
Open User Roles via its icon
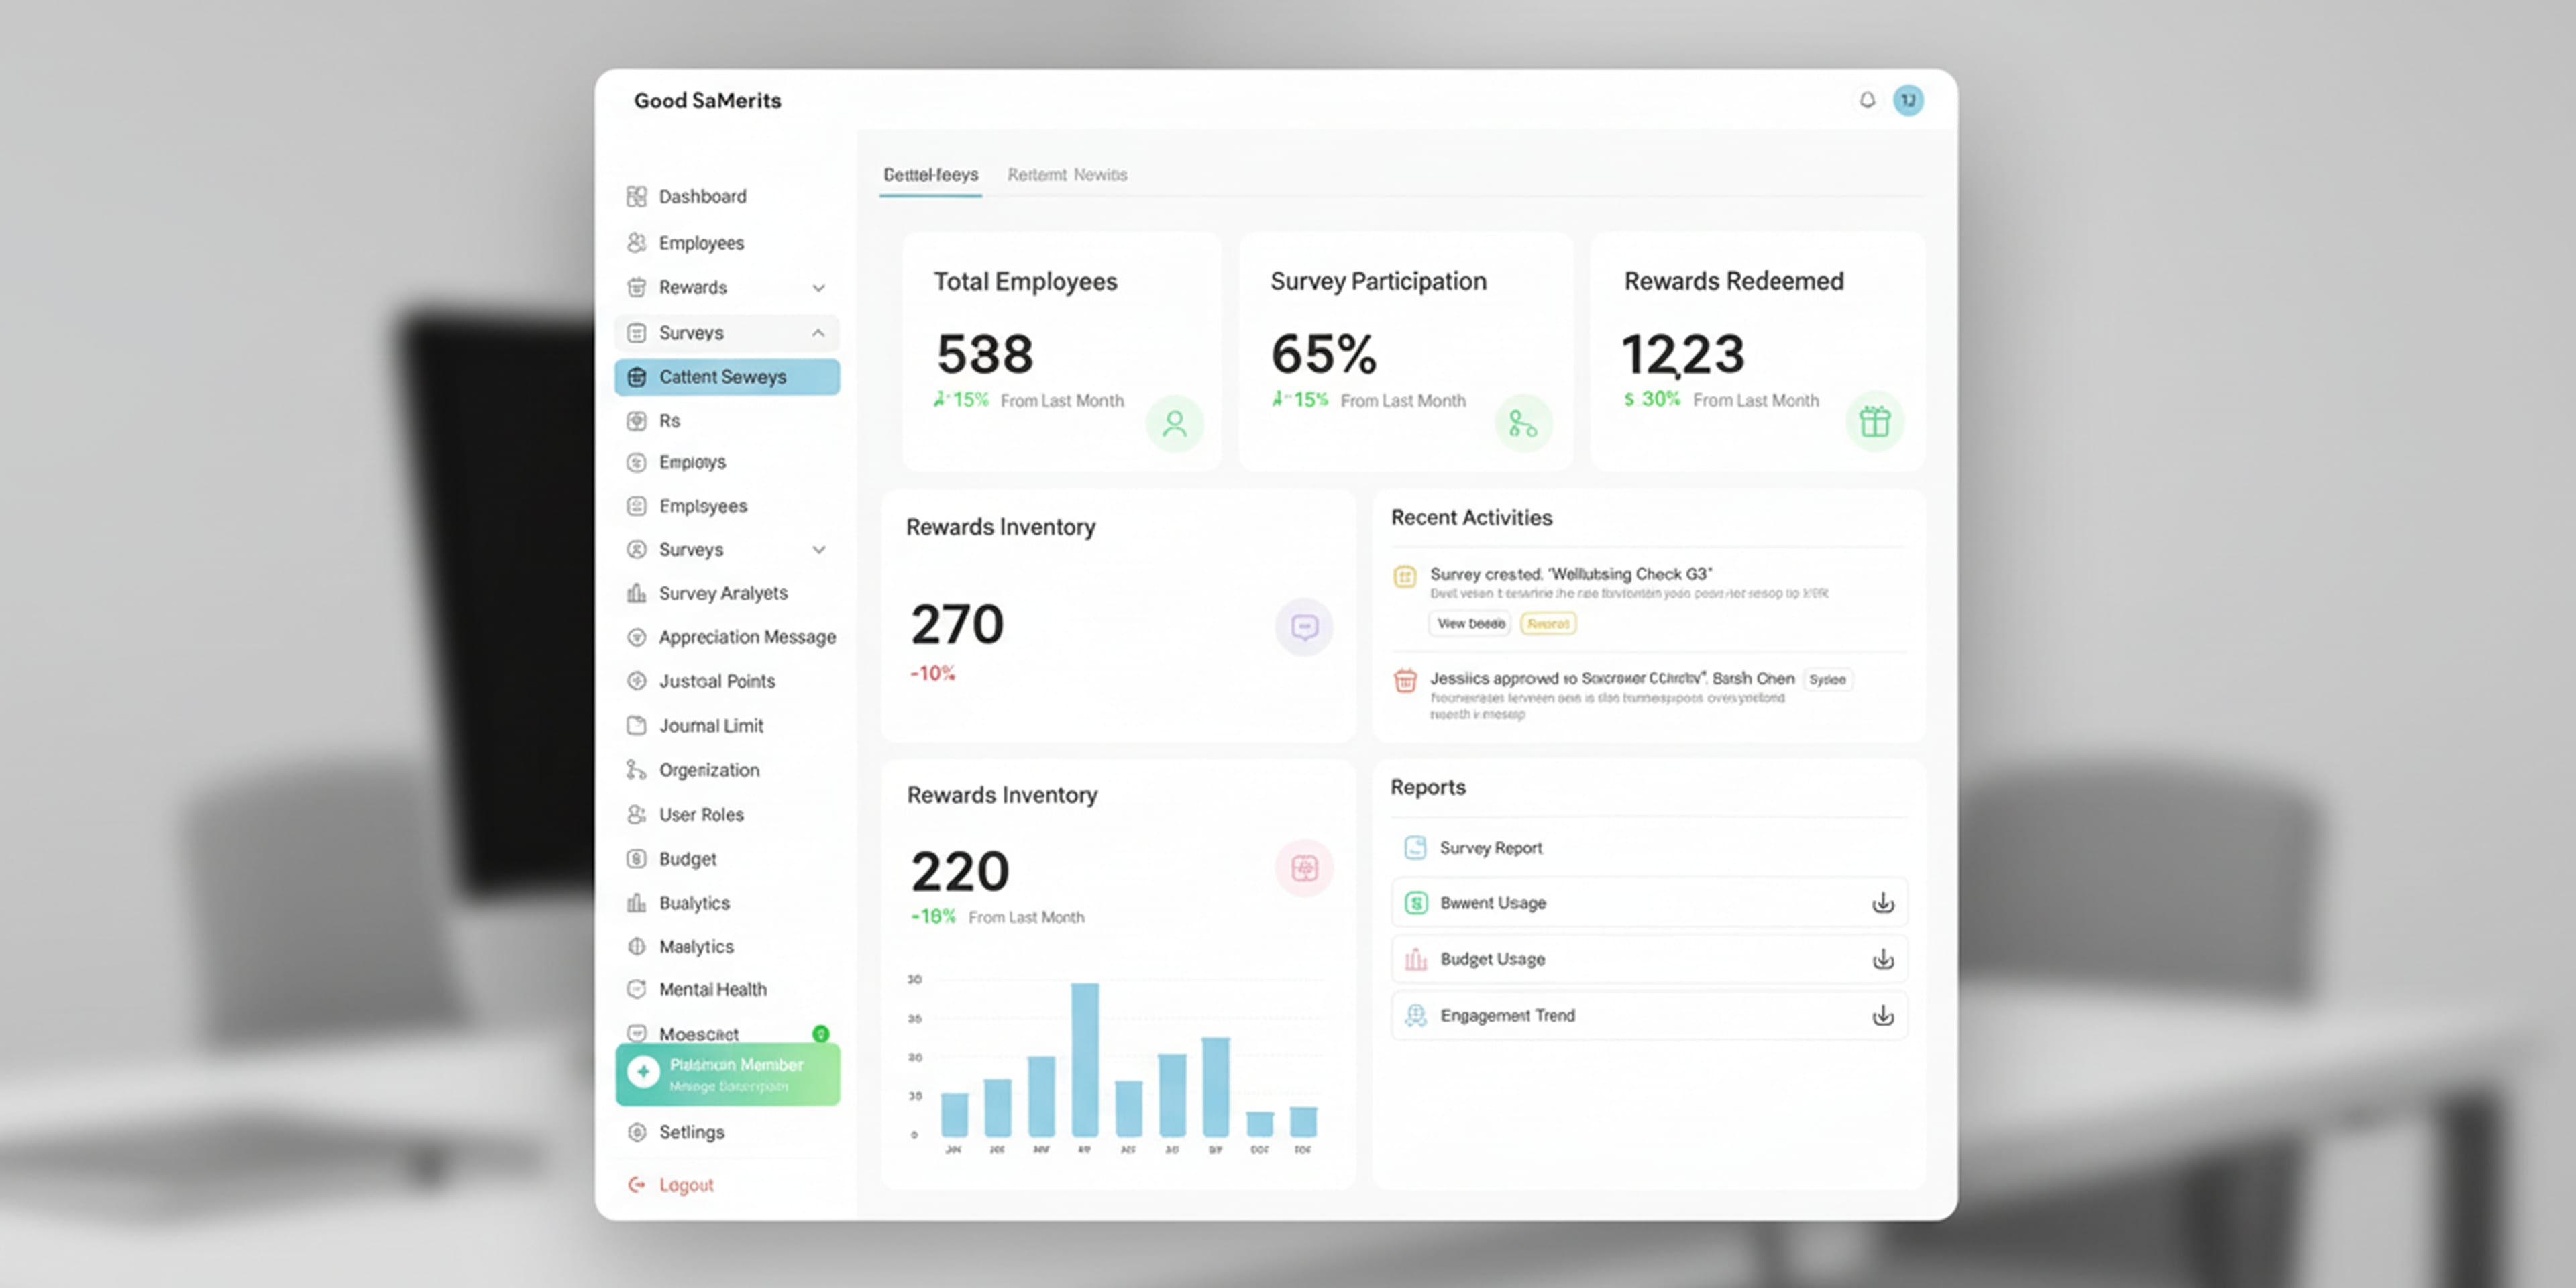[636, 815]
